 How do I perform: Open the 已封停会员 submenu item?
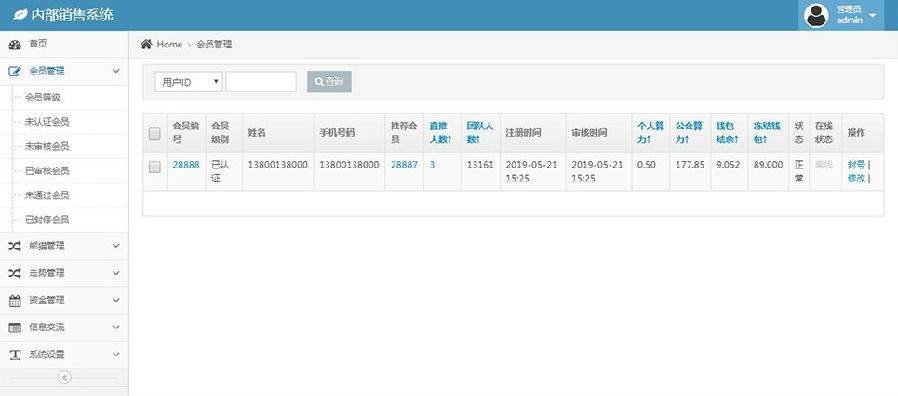[x=48, y=219]
